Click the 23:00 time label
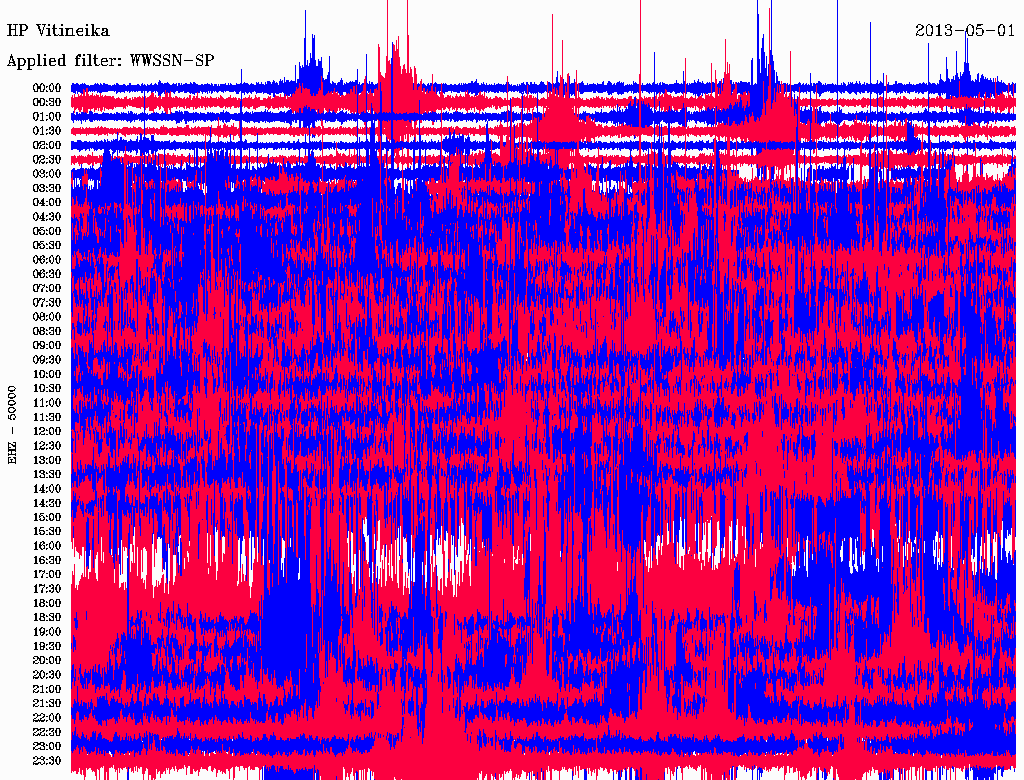The width and height of the screenshot is (1024, 780). (x=47, y=747)
